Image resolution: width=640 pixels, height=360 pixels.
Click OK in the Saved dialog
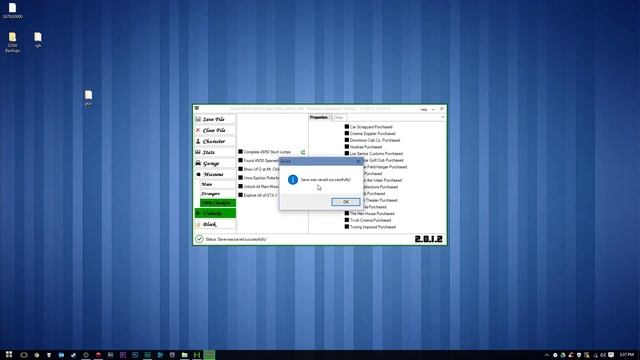(345, 202)
